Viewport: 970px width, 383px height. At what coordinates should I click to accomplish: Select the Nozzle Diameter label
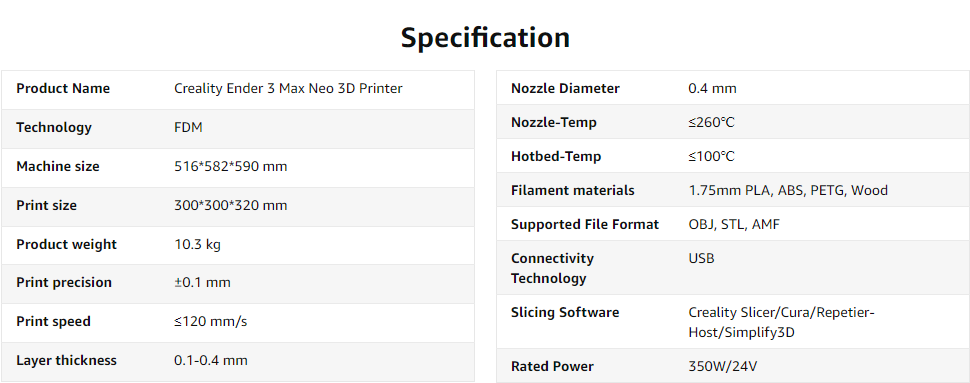click(565, 88)
